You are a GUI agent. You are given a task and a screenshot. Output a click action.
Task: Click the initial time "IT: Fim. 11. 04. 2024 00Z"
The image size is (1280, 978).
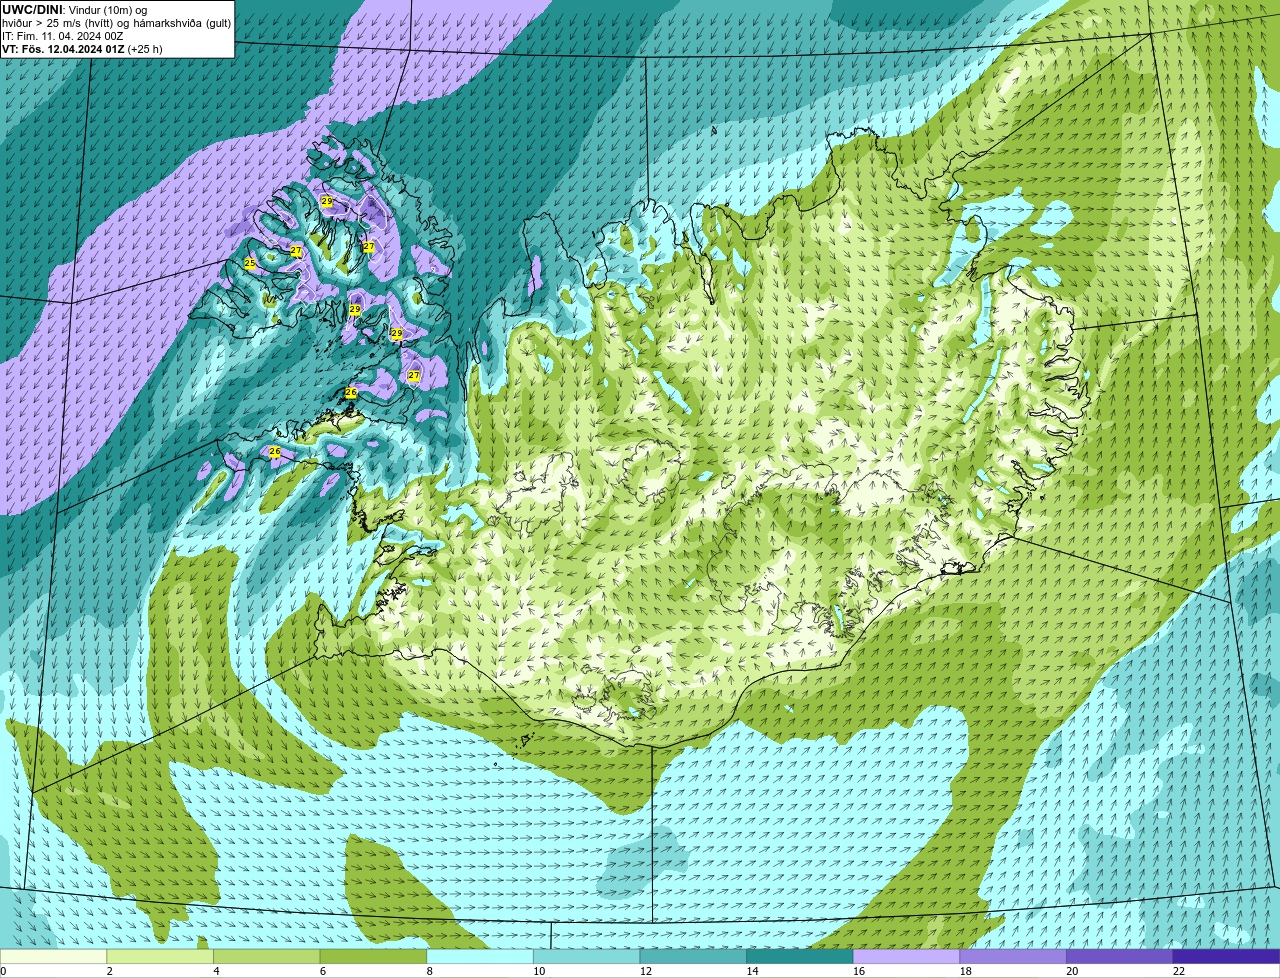pos(63,35)
